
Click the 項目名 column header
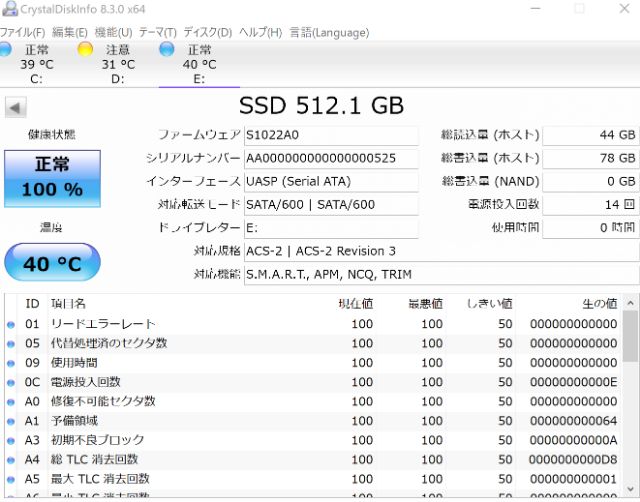tap(68, 304)
